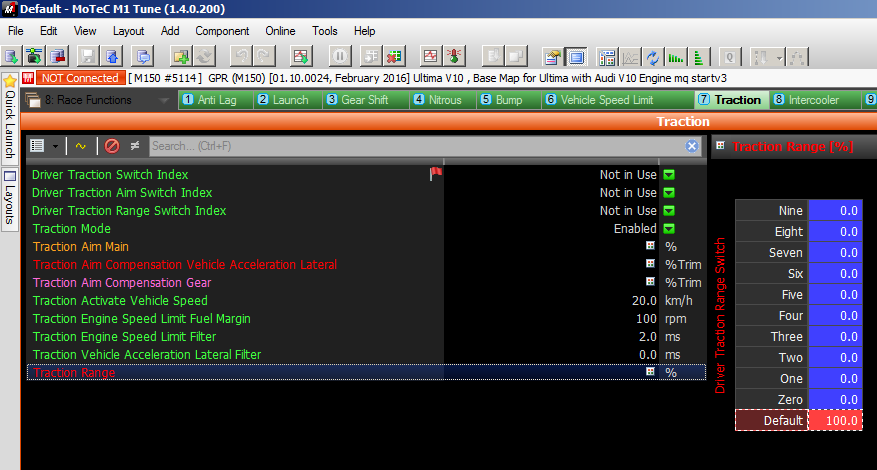Switch to the Intercooler tab
Image resolution: width=877 pixels, height=470 pixels.
pyautogui.click(x=813, y=100)
